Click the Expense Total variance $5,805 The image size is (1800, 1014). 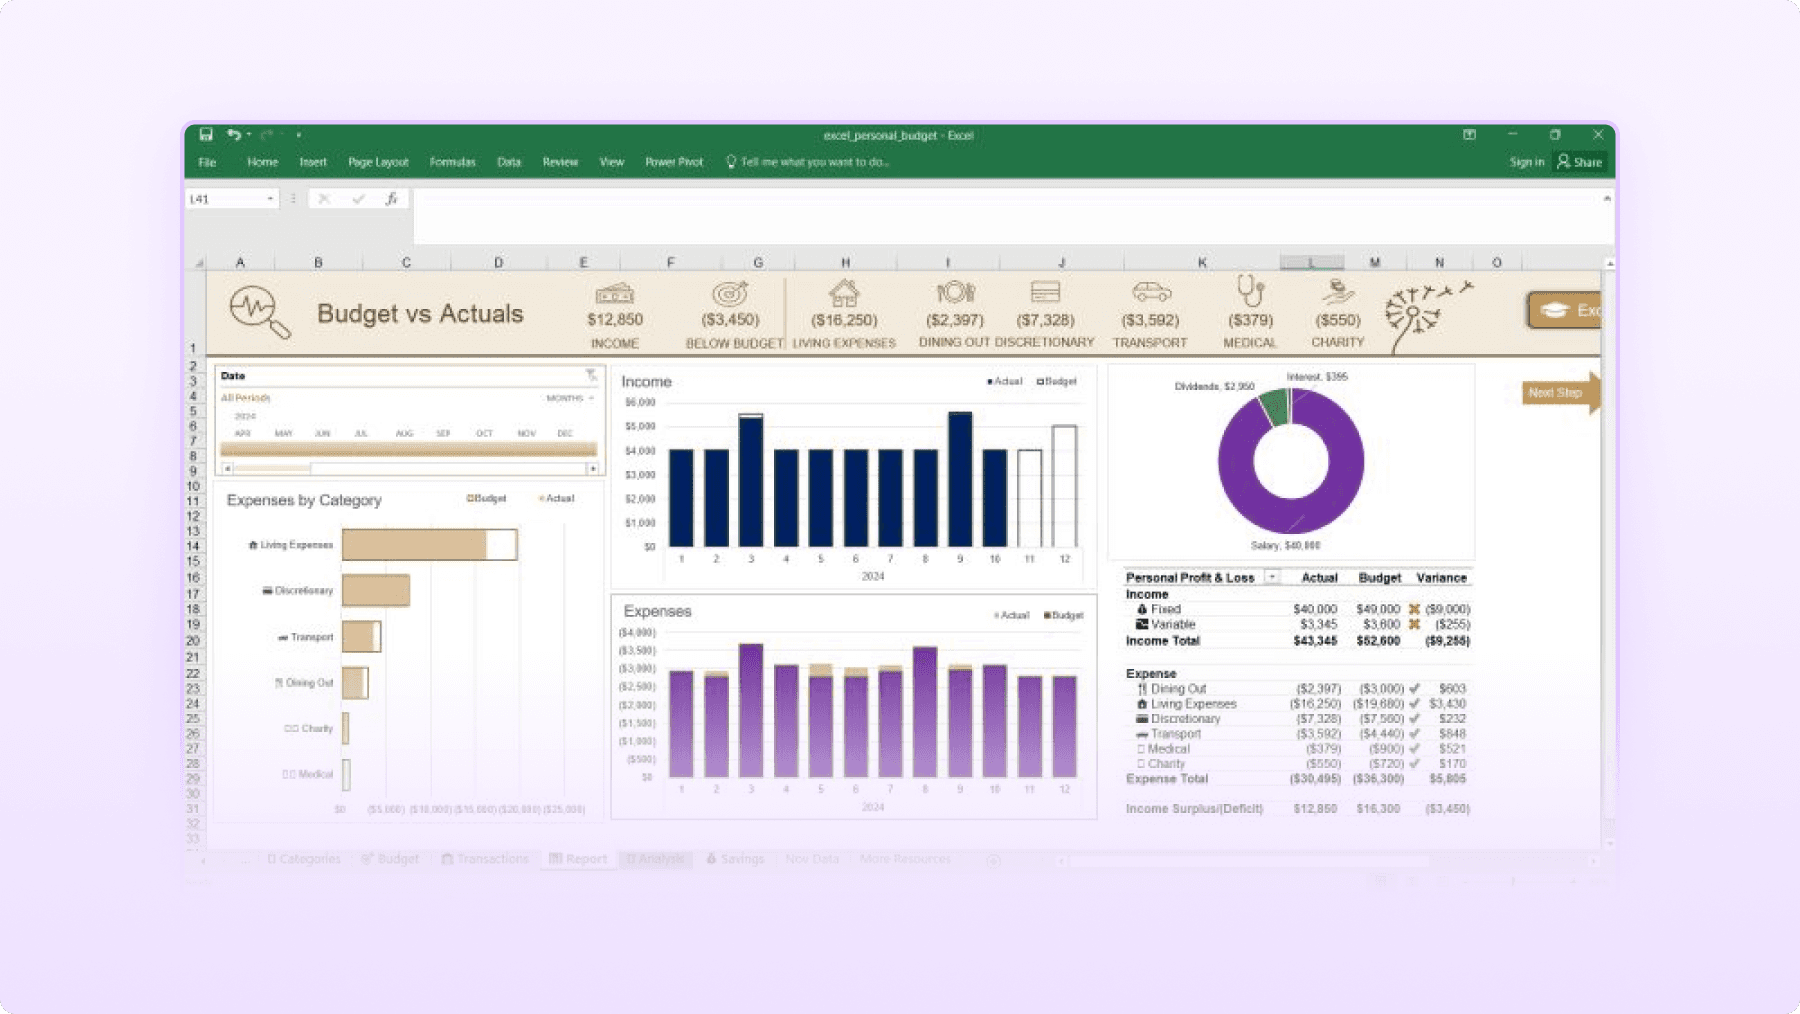(x=1447, y=778)
